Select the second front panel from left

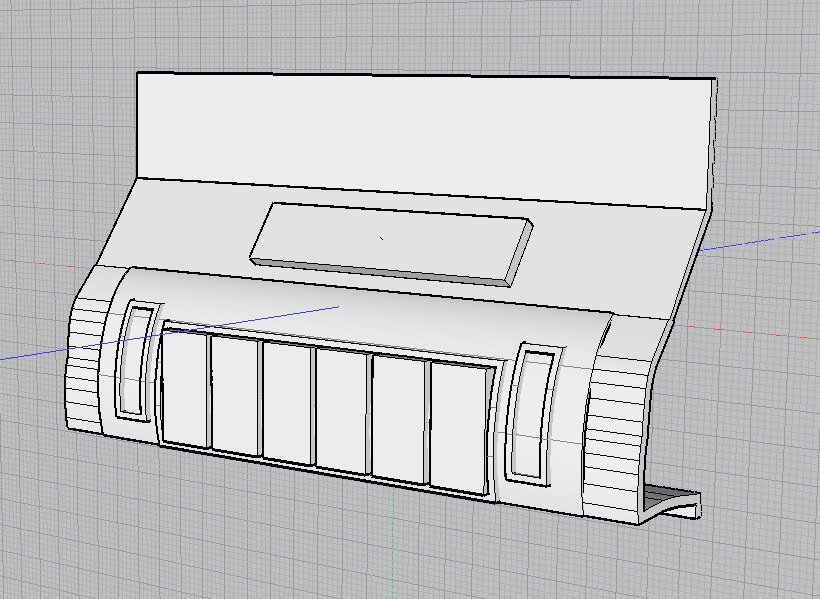point(234,395)
